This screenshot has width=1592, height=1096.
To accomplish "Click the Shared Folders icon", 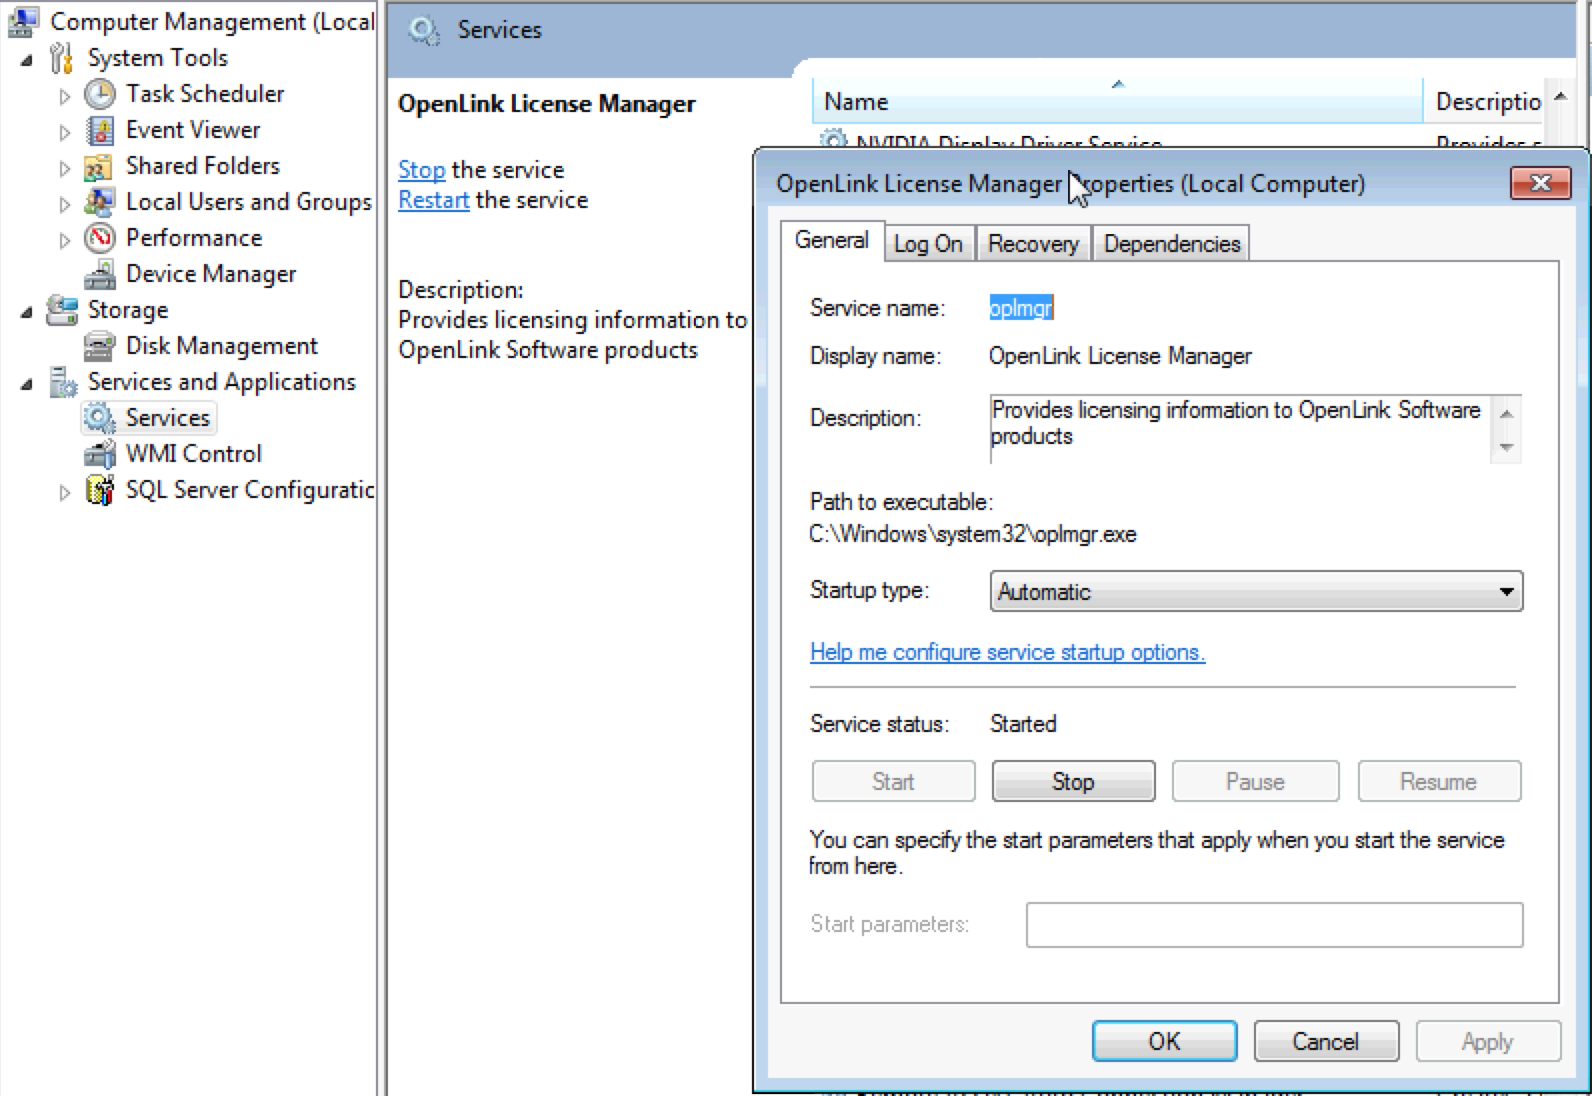I will [99, 166].
